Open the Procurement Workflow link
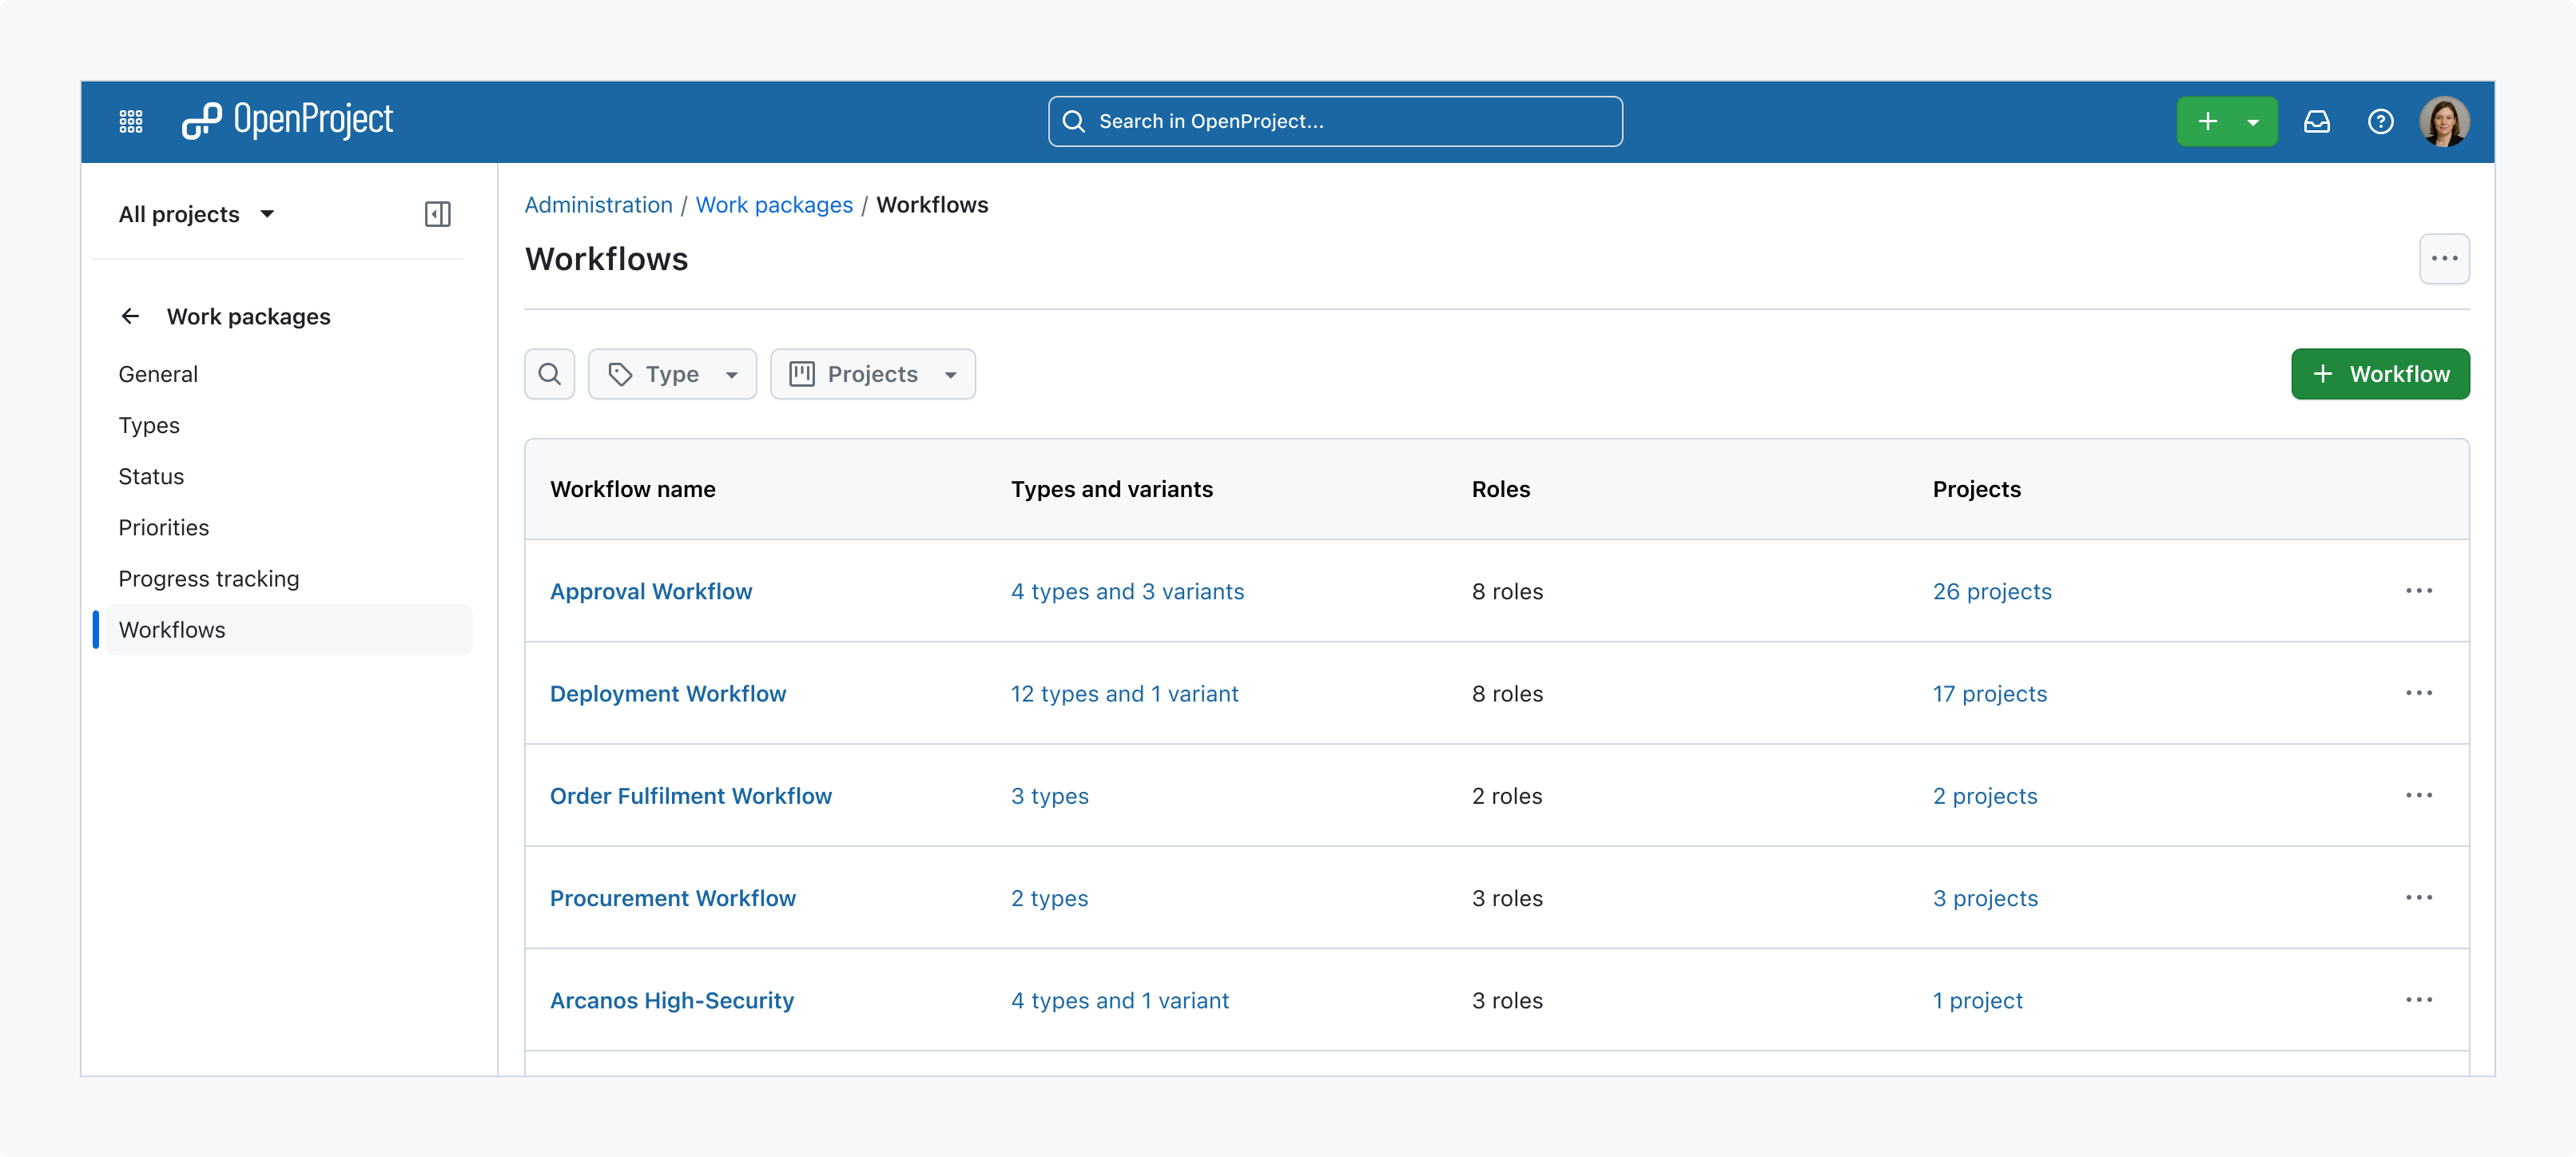2576x1157 pixels. coord(673,898)
